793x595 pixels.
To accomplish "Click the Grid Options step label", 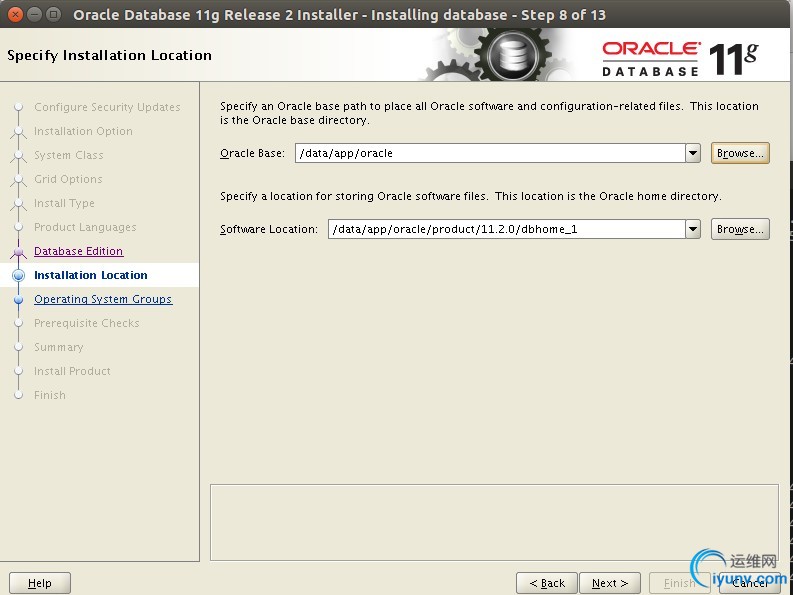I will point(68,179).
